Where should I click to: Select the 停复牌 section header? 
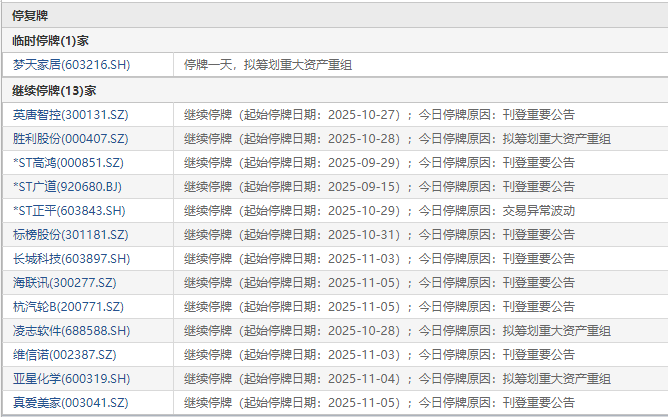30,16
